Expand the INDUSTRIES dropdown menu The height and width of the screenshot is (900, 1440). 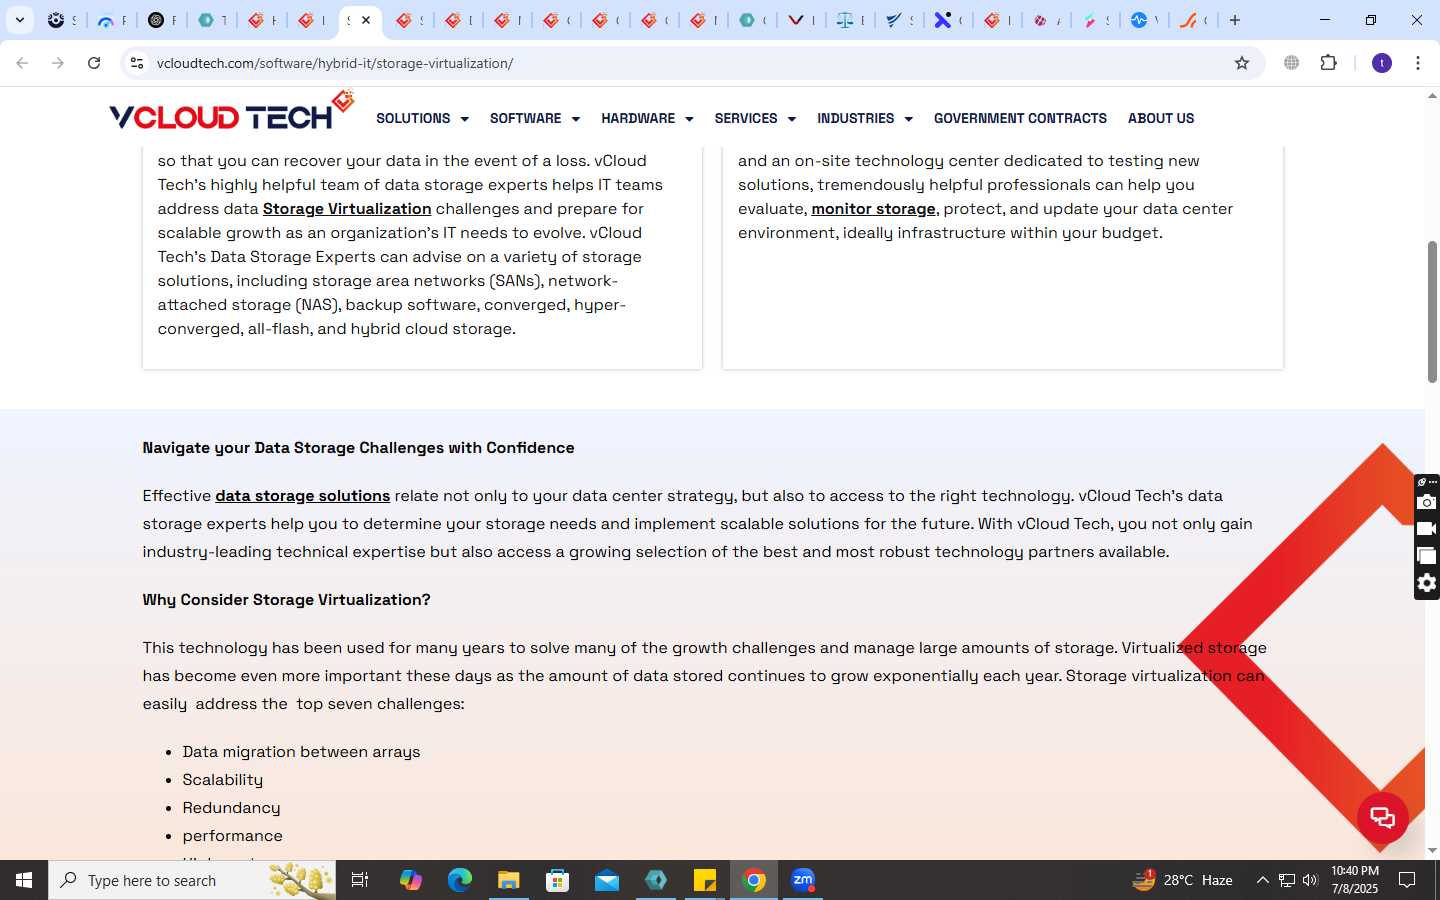pos(865,118)
